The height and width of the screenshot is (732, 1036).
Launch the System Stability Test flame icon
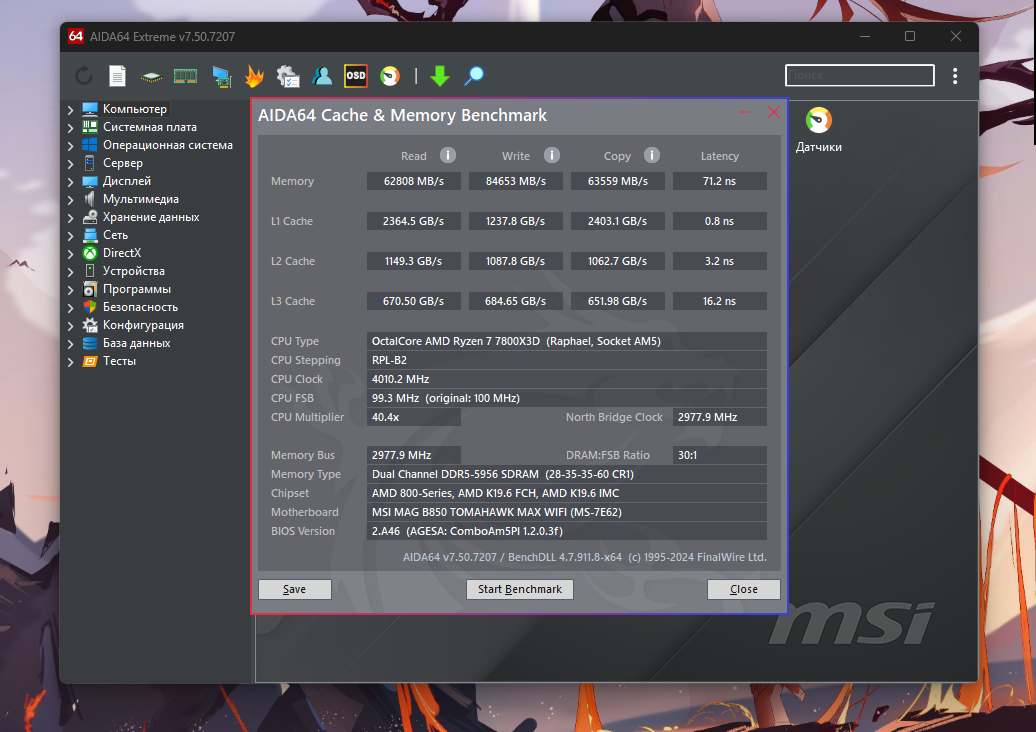pyautogui.click(x=254, y=77)
